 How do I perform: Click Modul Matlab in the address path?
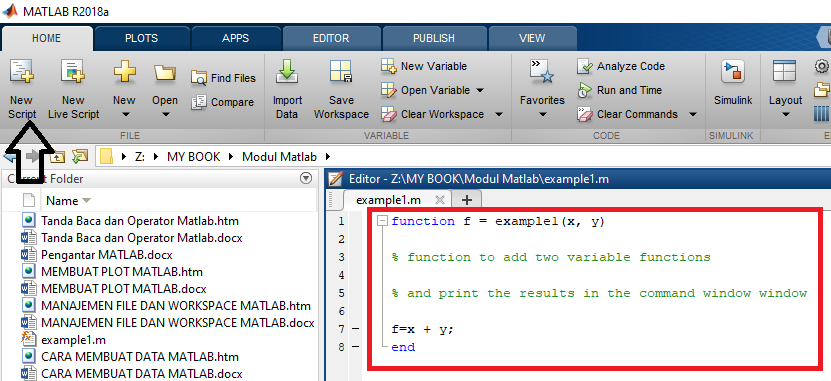(279, 157)
